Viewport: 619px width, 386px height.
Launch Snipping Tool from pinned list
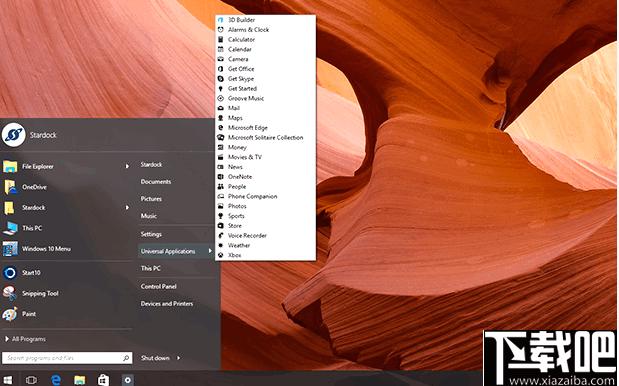coord(40,293)
